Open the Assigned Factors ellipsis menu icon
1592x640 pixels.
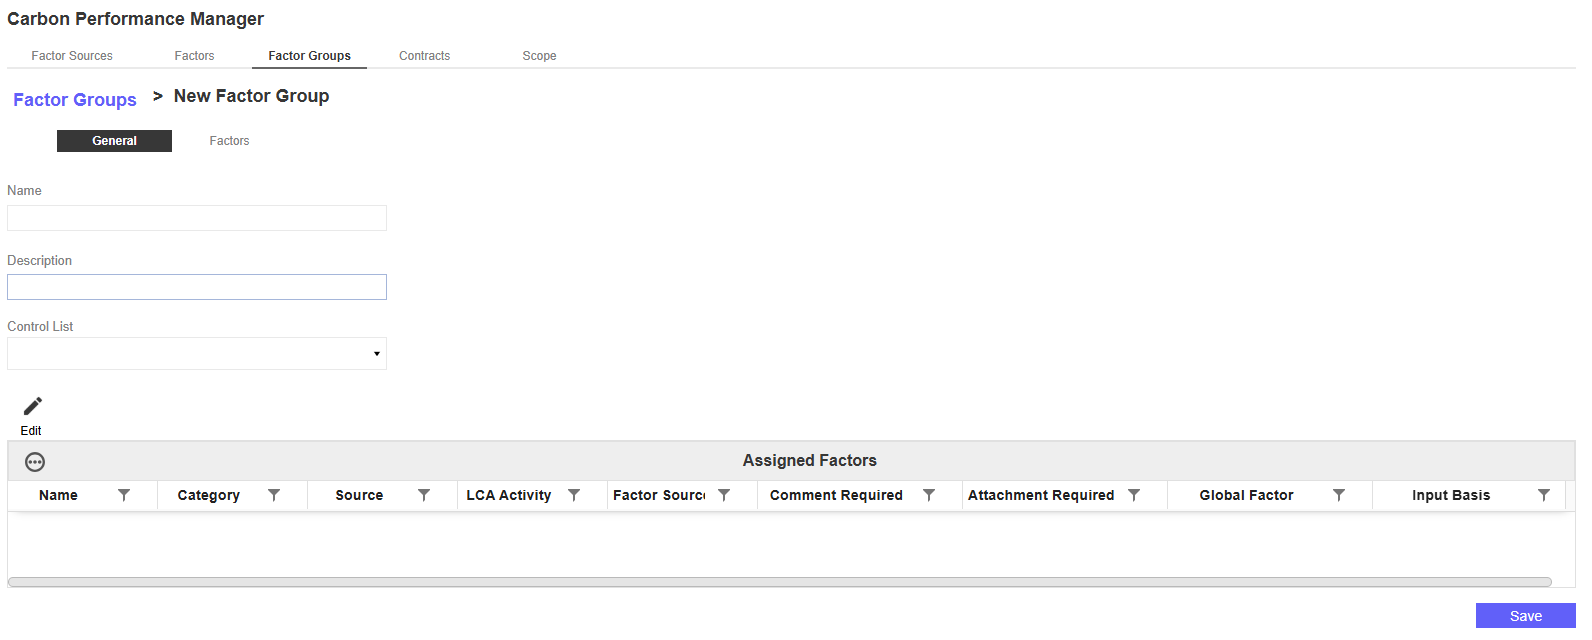click(35, 462)
